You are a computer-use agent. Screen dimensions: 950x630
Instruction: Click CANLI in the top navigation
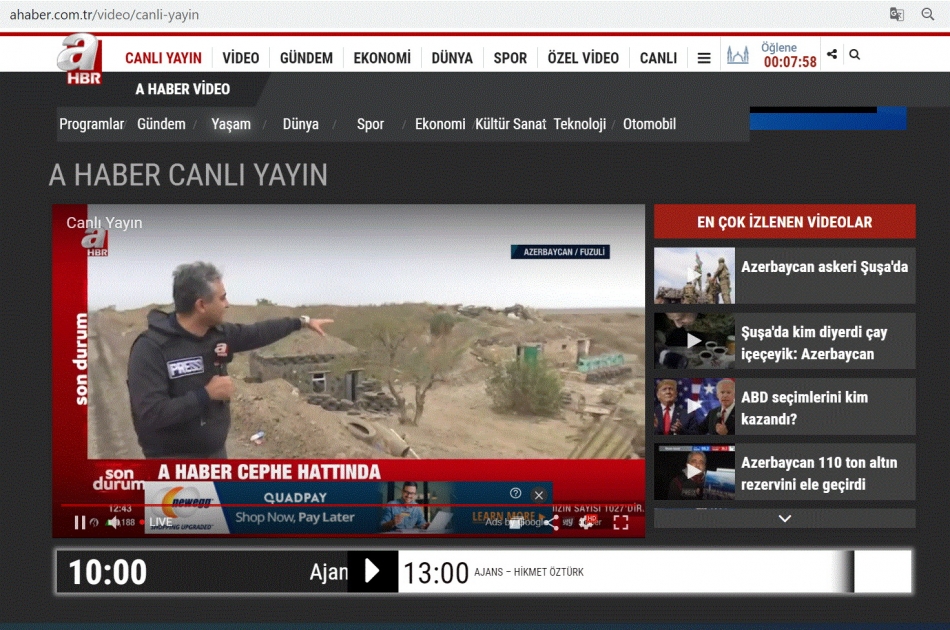(x=659, y=58)
